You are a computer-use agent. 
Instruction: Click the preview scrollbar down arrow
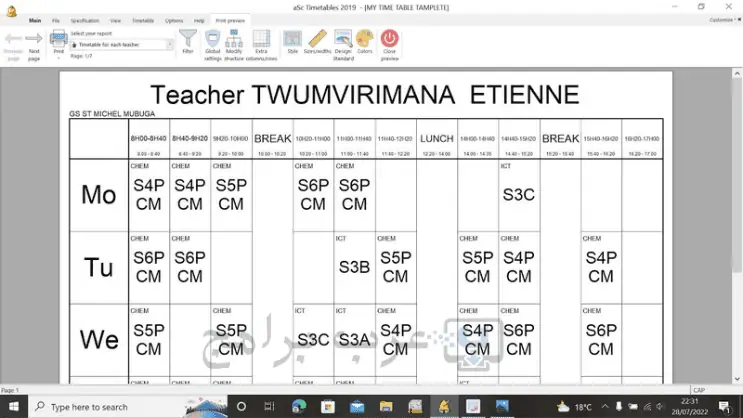point(737,379)
